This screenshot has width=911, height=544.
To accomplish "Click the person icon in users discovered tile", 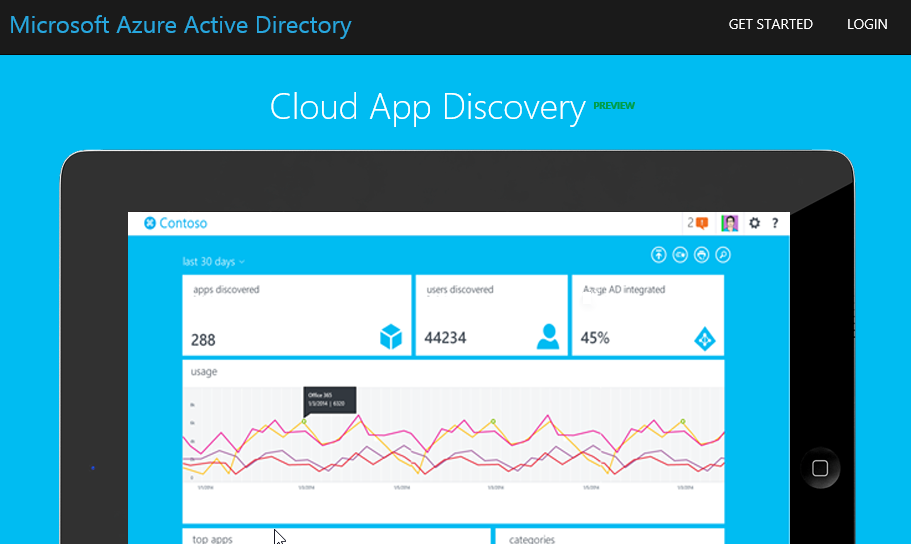I will (548, 337).
